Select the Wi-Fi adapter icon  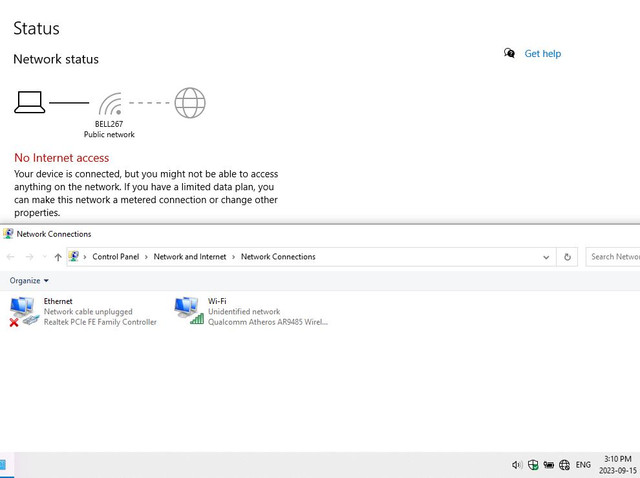pyautogui.click(x=189, y=311)
